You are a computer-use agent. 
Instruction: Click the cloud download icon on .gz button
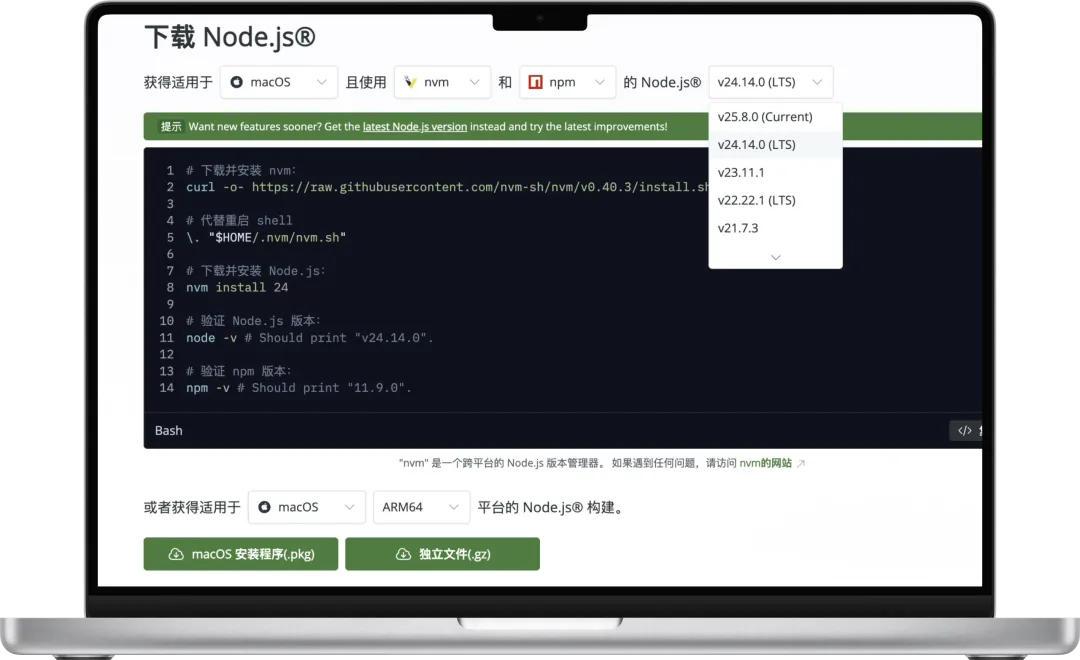[404, 554]
